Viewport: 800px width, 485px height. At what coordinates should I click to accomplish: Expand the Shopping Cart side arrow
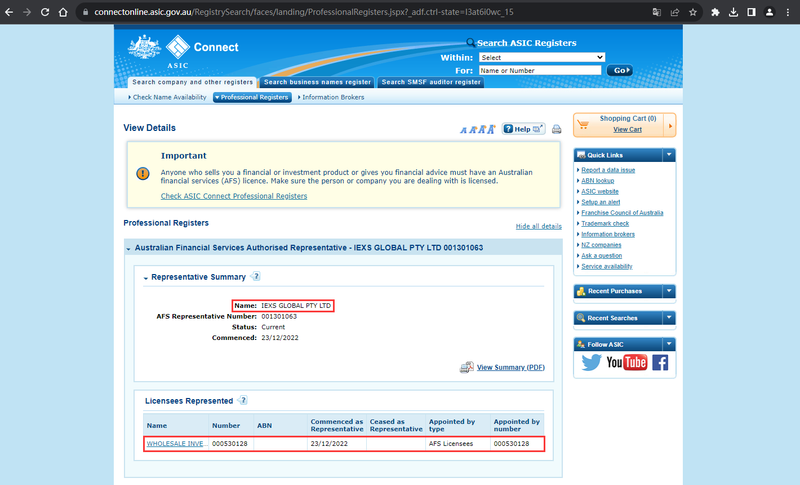pos(670,125)
